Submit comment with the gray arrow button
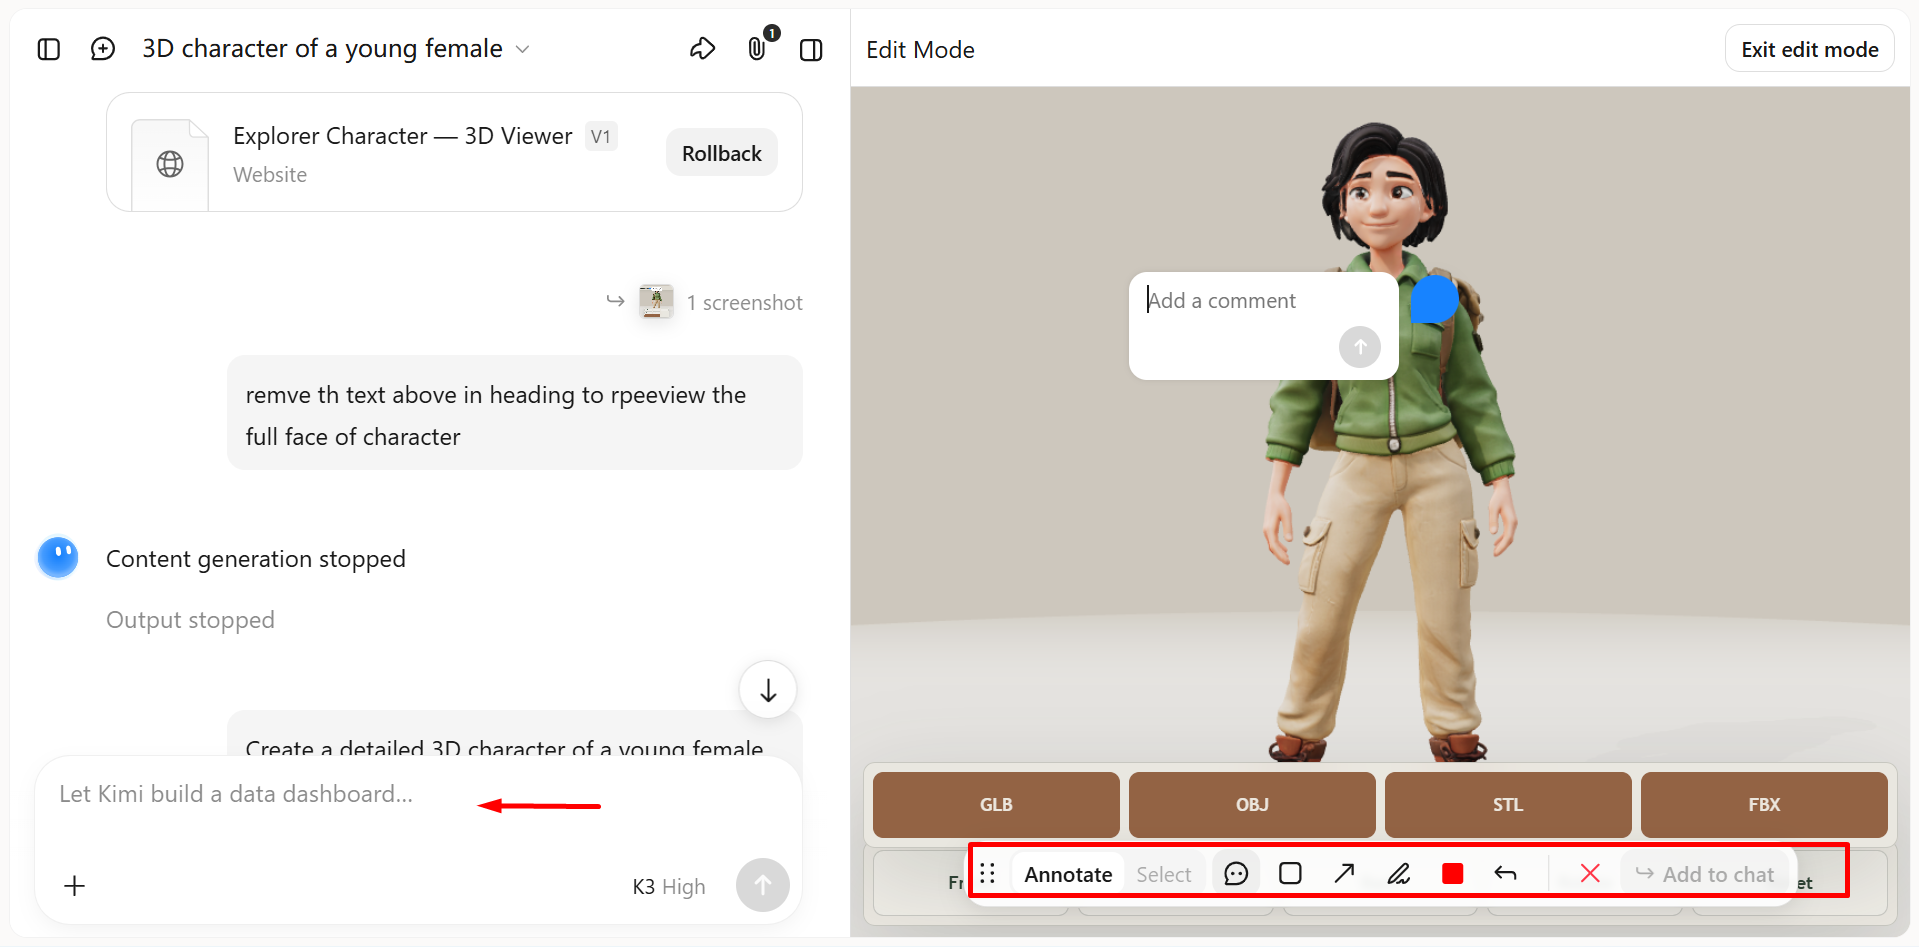1919x947 pixels. 1360,347
